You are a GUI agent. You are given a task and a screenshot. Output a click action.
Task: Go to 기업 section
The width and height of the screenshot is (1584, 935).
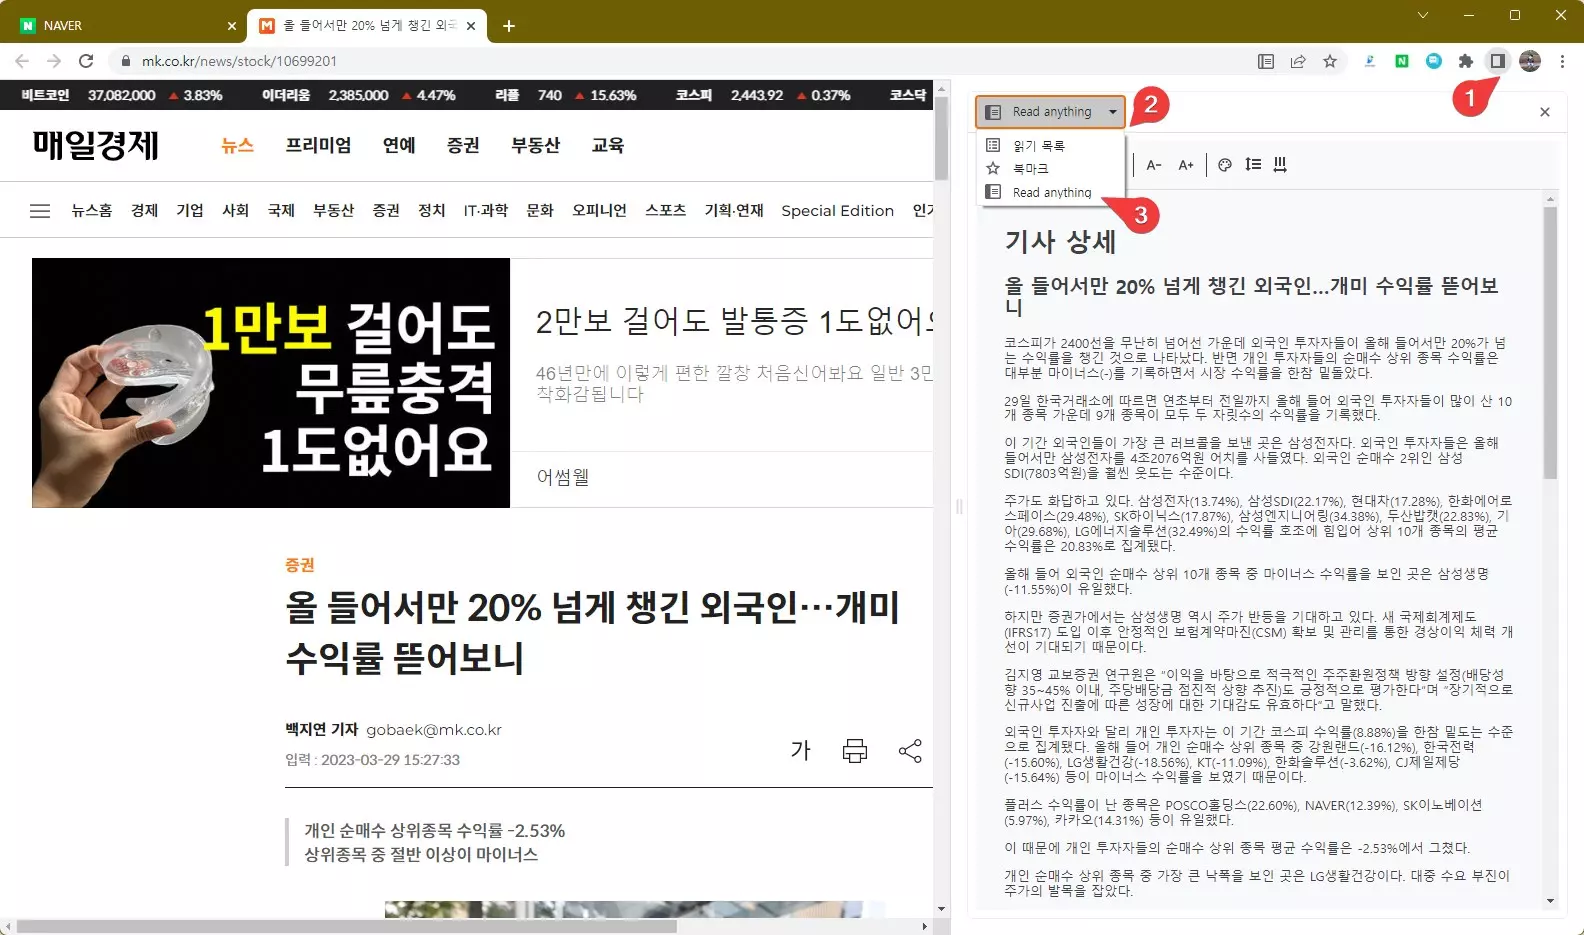[190, 211]
